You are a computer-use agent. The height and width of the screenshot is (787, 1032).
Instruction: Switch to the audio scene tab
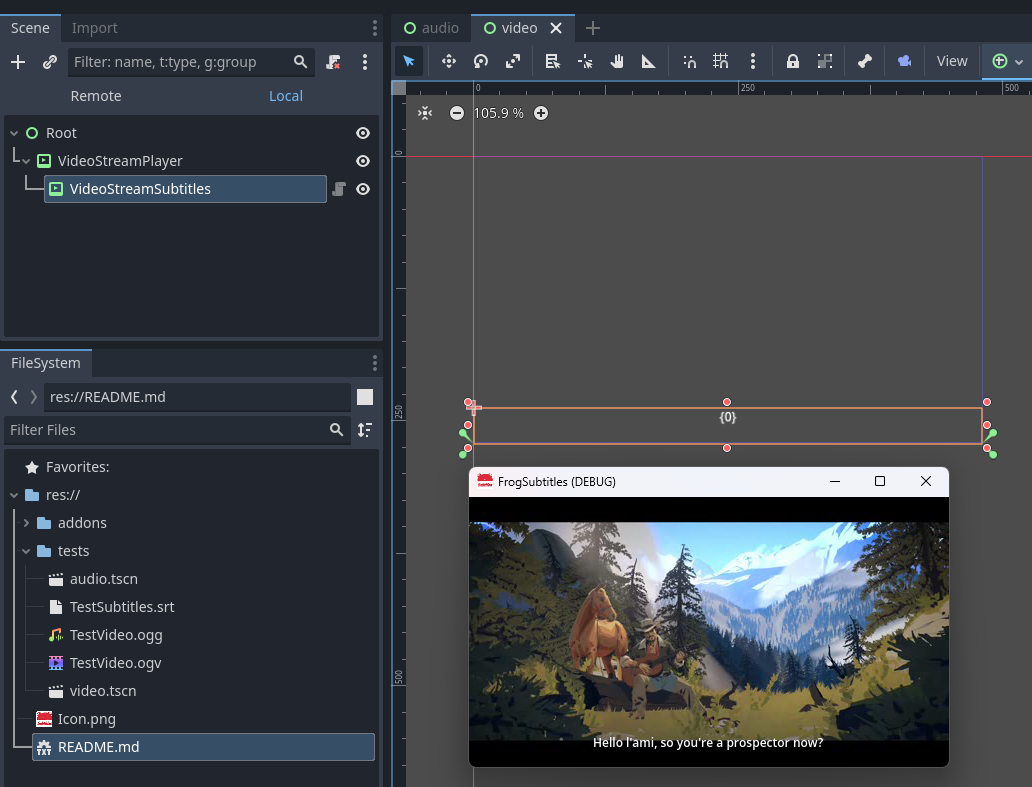[431, 28]
